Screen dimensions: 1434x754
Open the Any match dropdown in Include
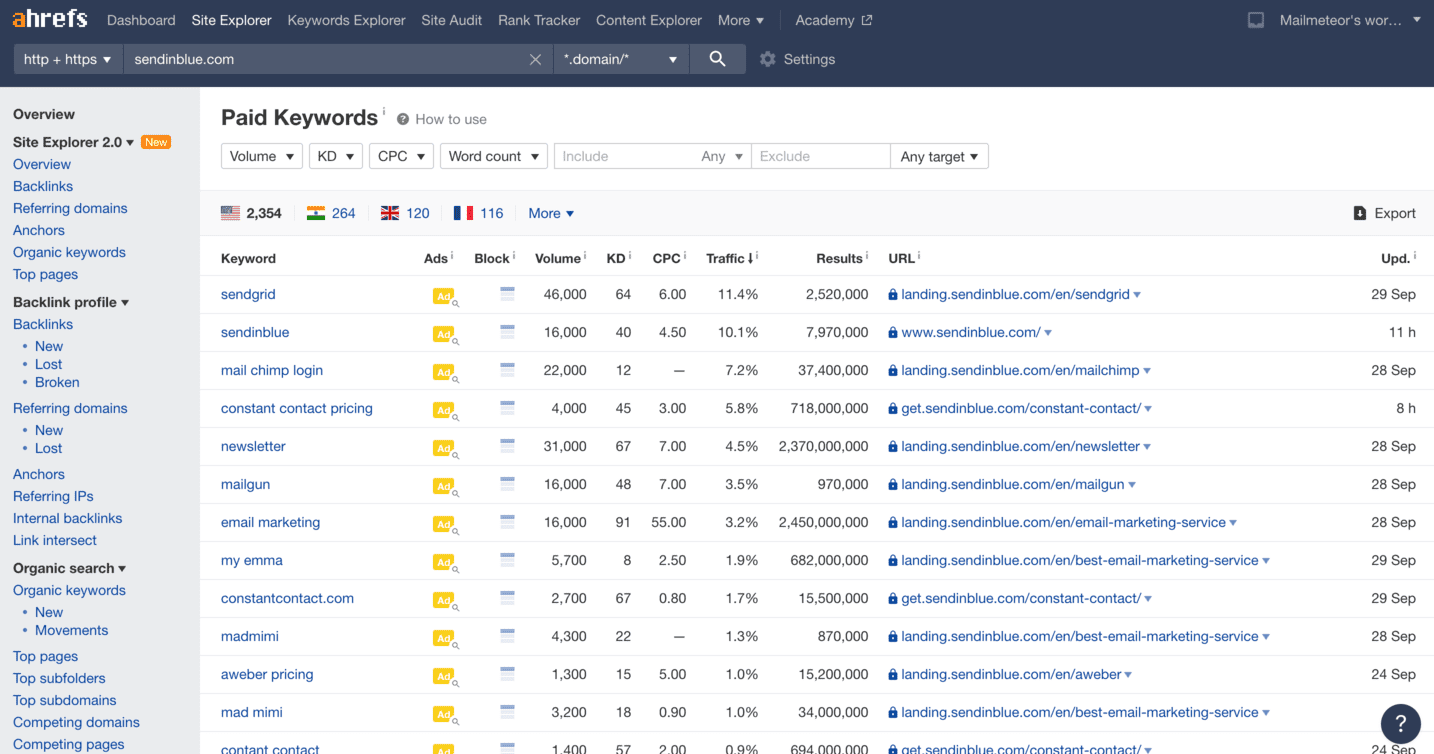[723, 156]
